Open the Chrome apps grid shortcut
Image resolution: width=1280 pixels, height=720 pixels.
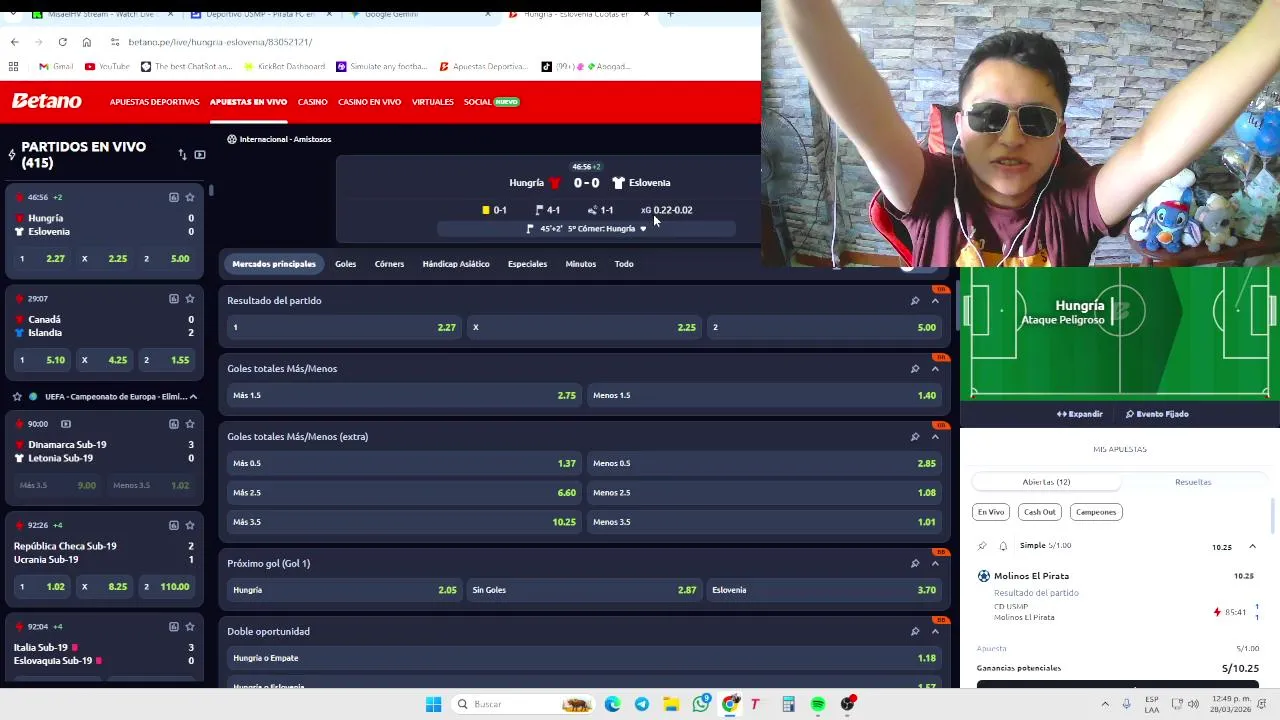(x=13, y=66)
